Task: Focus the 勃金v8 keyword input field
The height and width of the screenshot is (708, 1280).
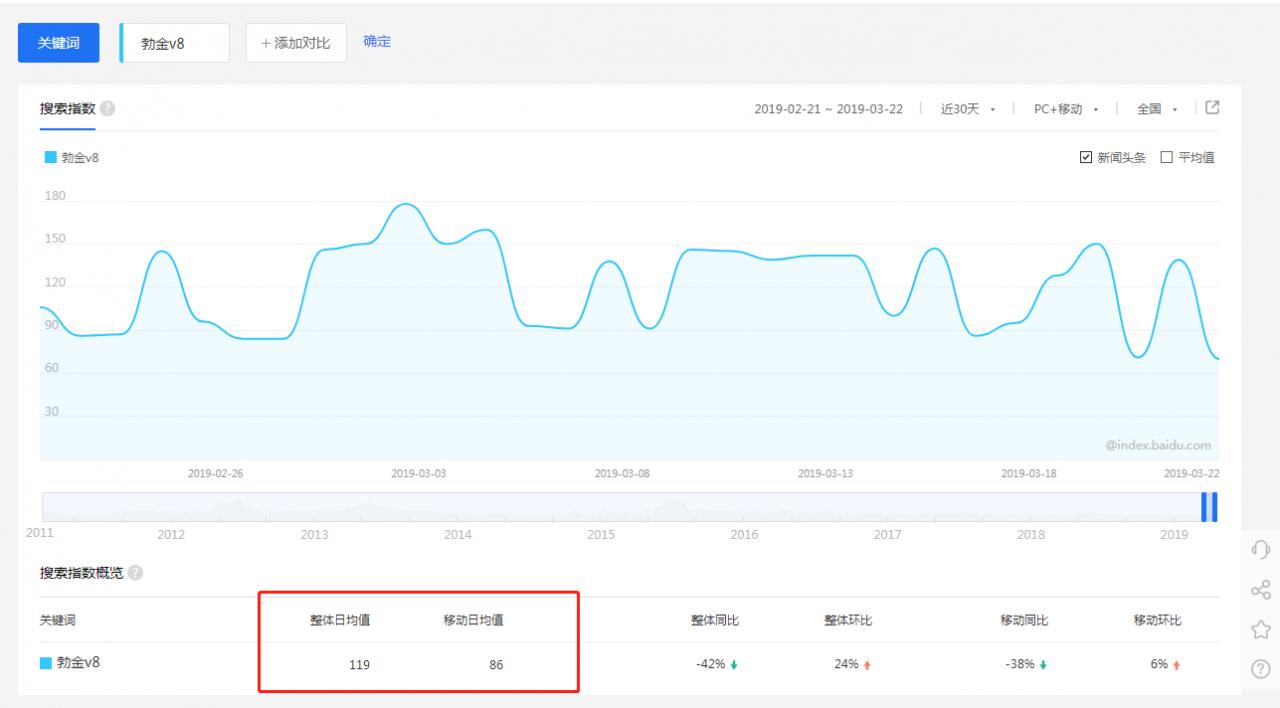Action: click(175, 43)
